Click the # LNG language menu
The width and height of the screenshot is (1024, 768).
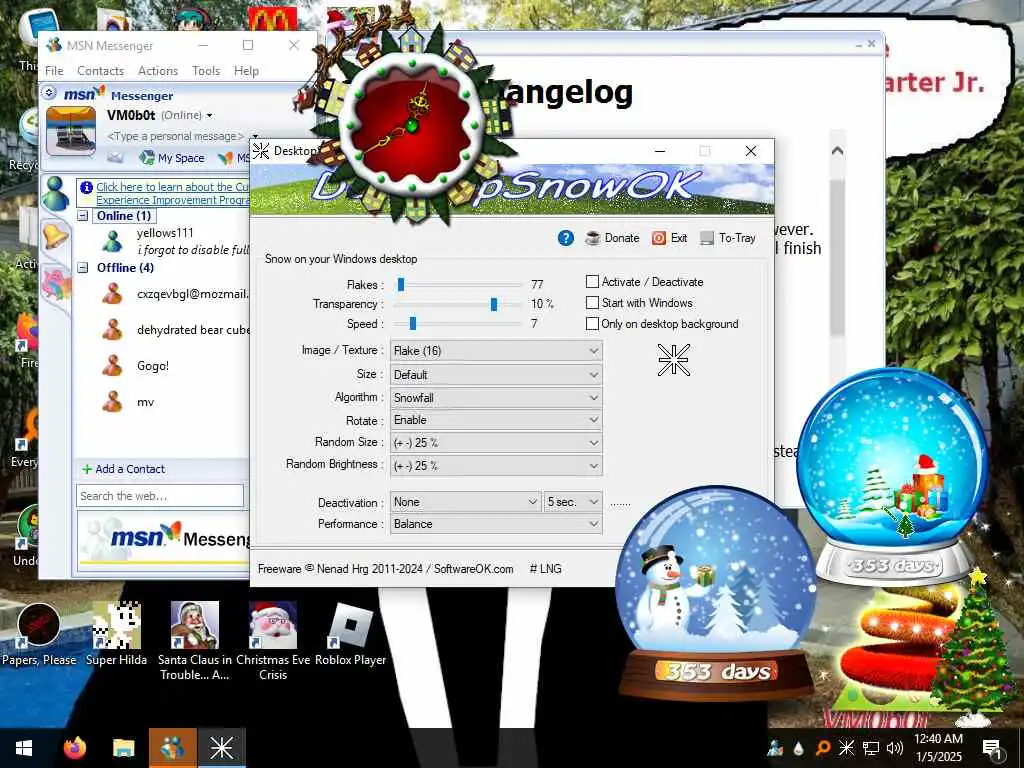coord(545,569)
